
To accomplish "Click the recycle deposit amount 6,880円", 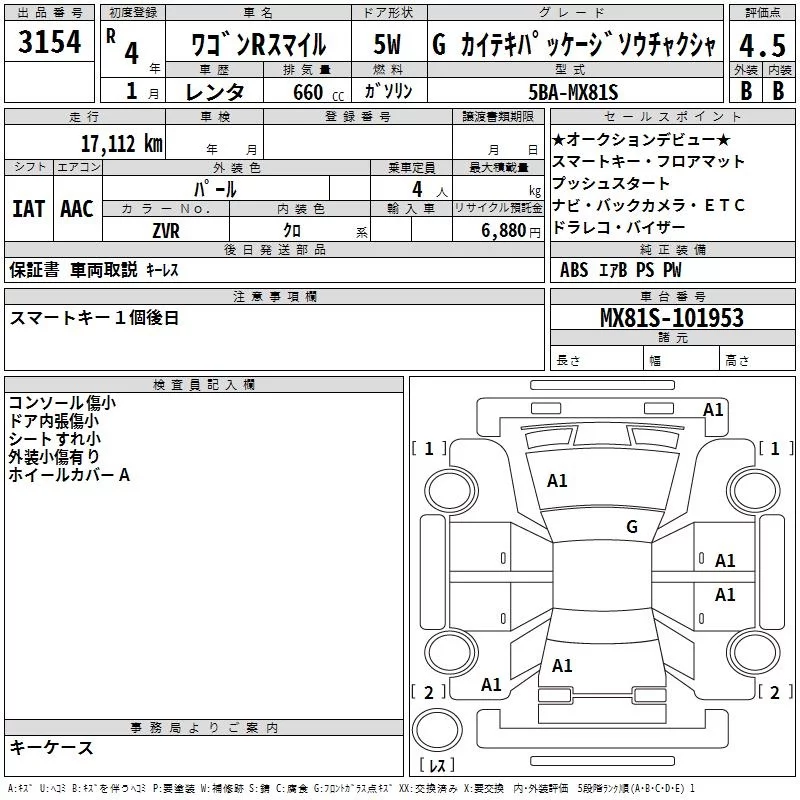I will pyautogui.click(x=511, y=230).
